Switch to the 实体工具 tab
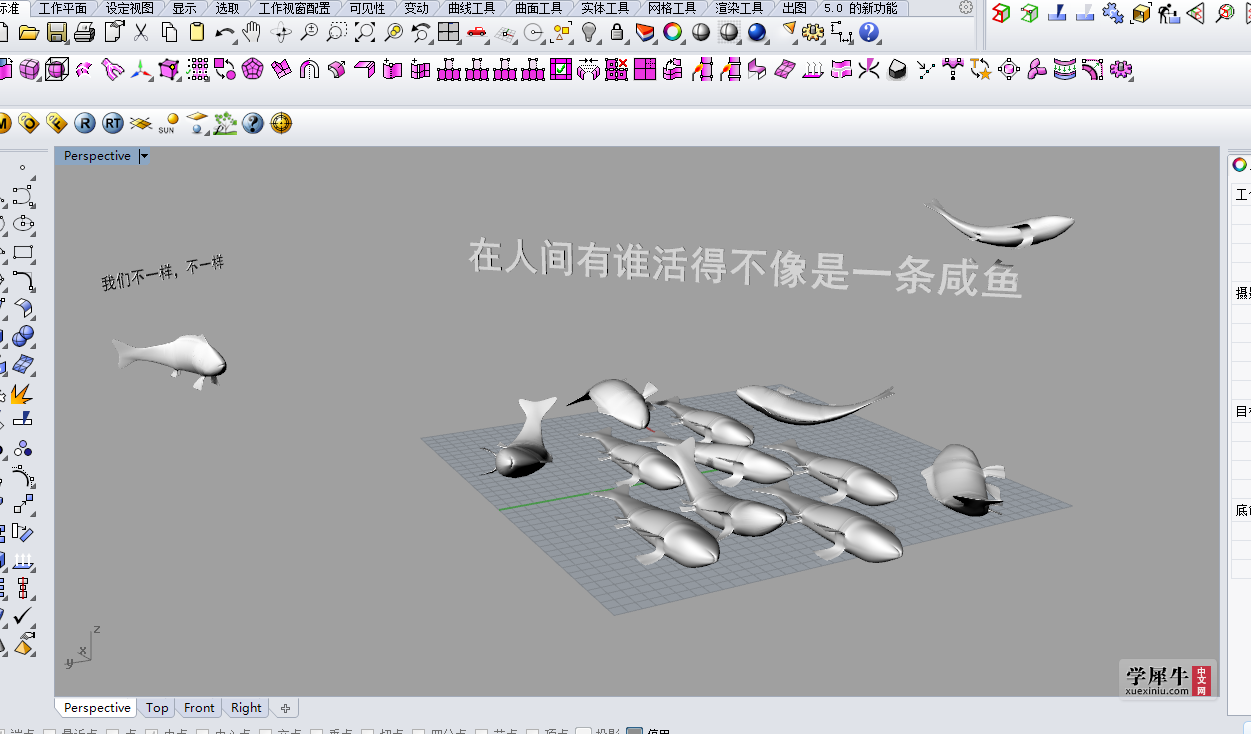The height and width of the screenshot is (734, 1251). (x=605, y=8)
